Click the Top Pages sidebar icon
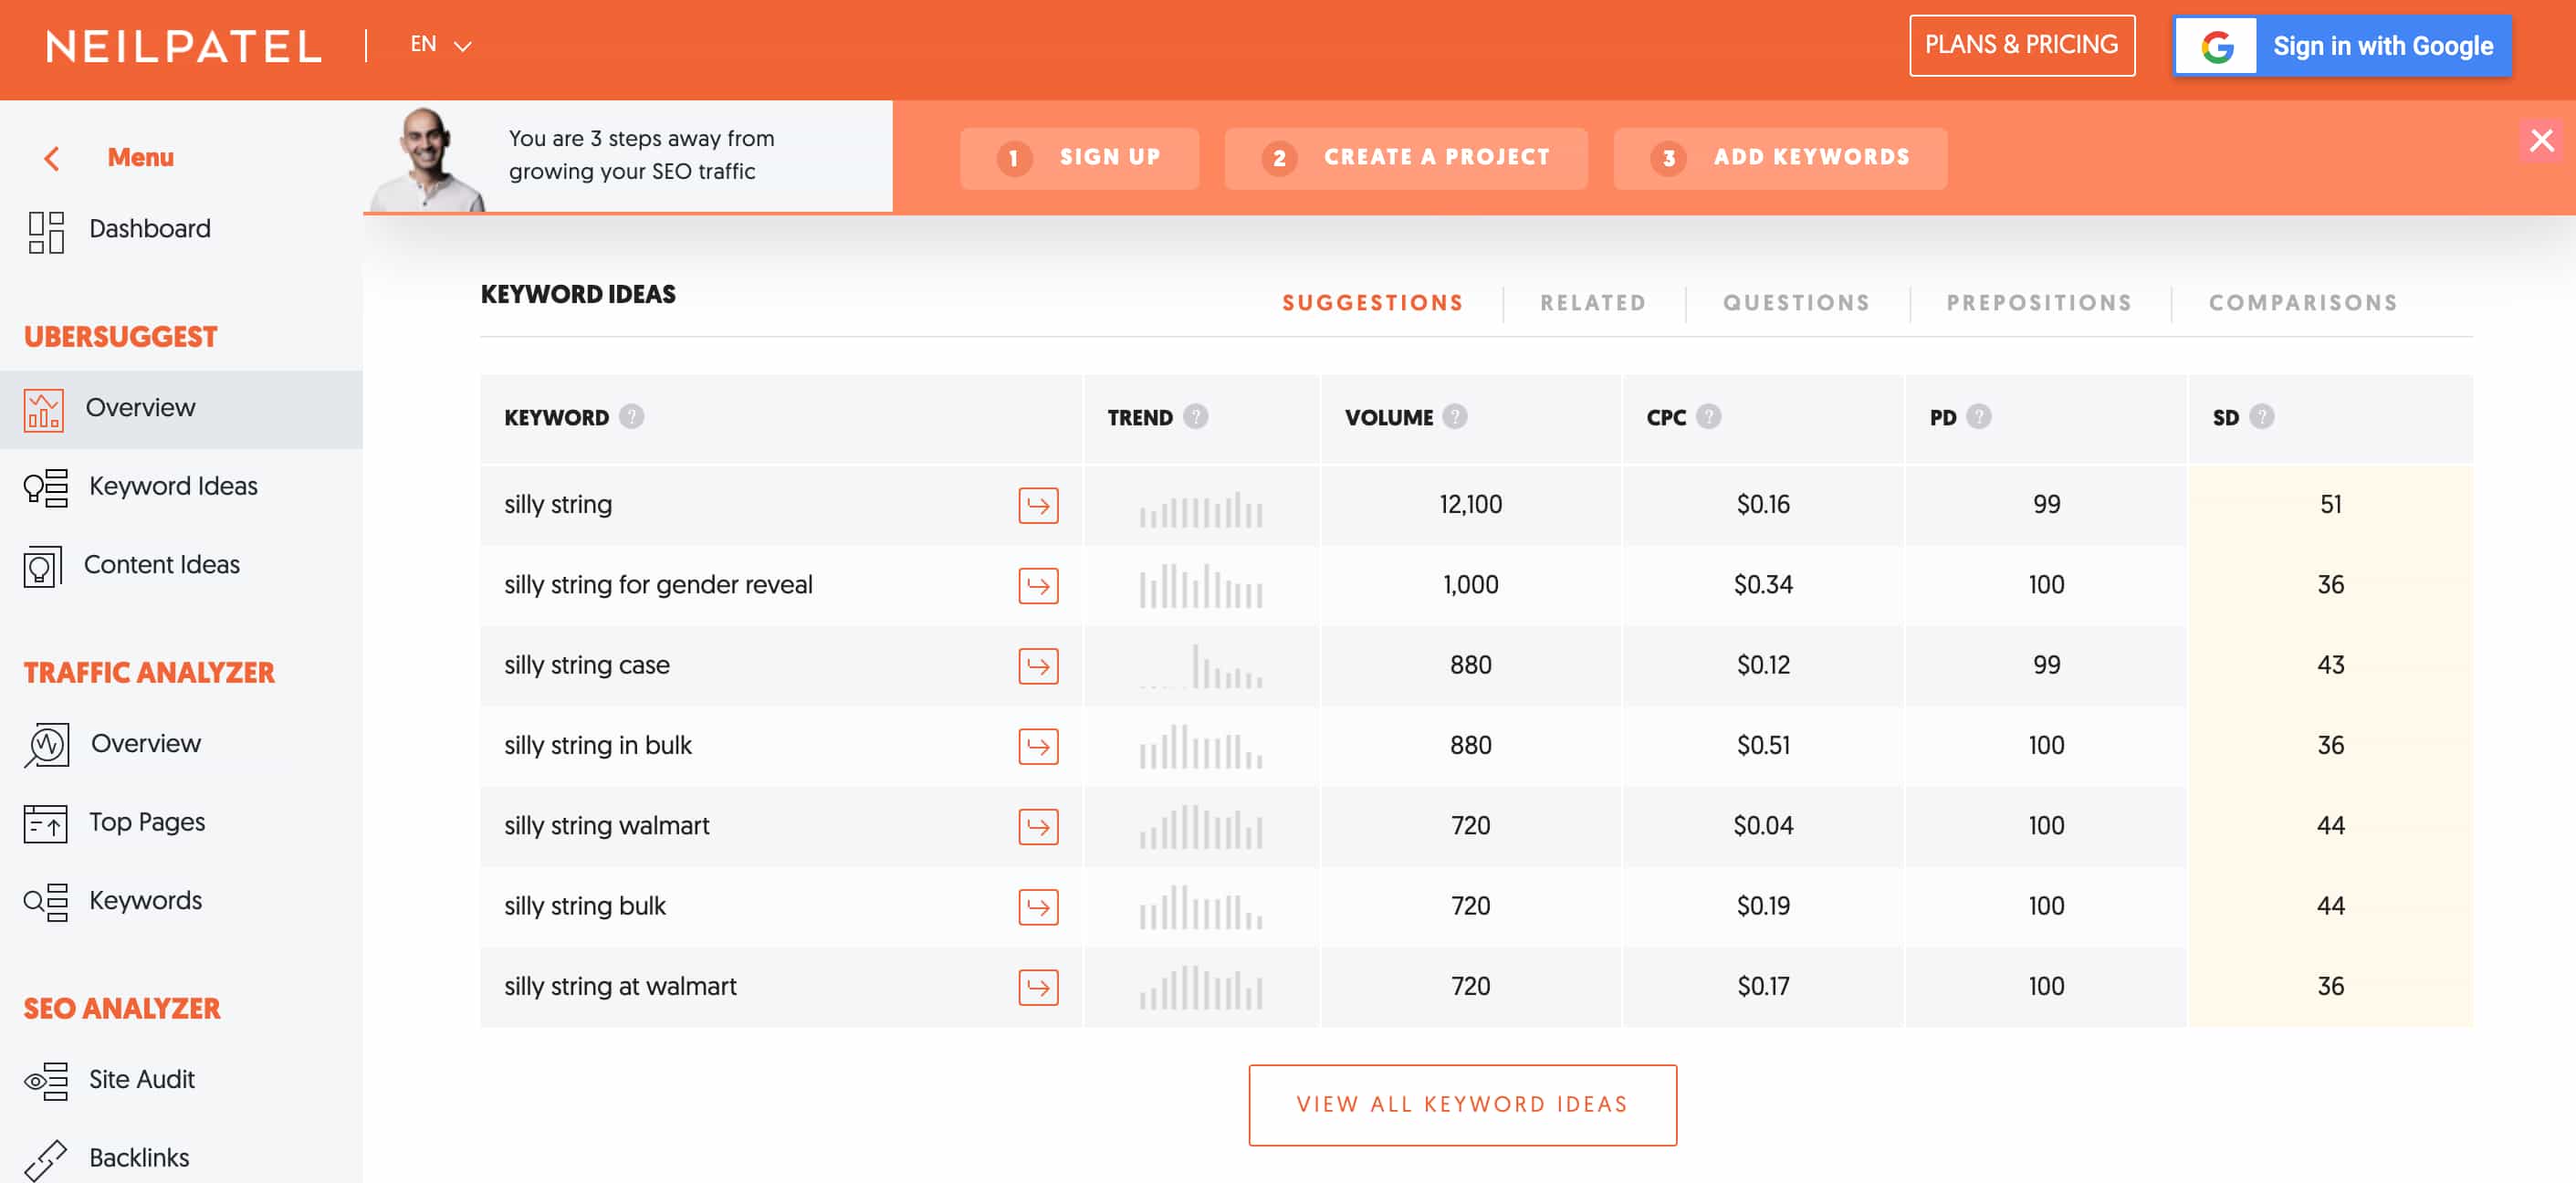Viewport: 2576px width, 1183px height. pos(46,823)
